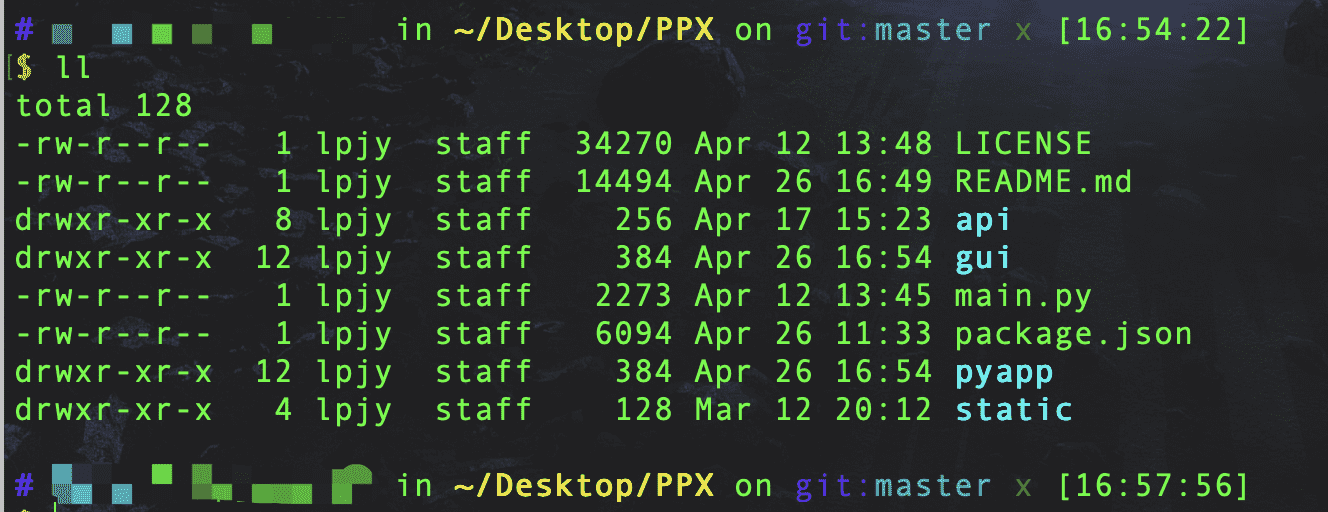Click the "Mar 12 20:12" modification date
The width and height of the screenshot is (1328, 512).
[813, 410]
